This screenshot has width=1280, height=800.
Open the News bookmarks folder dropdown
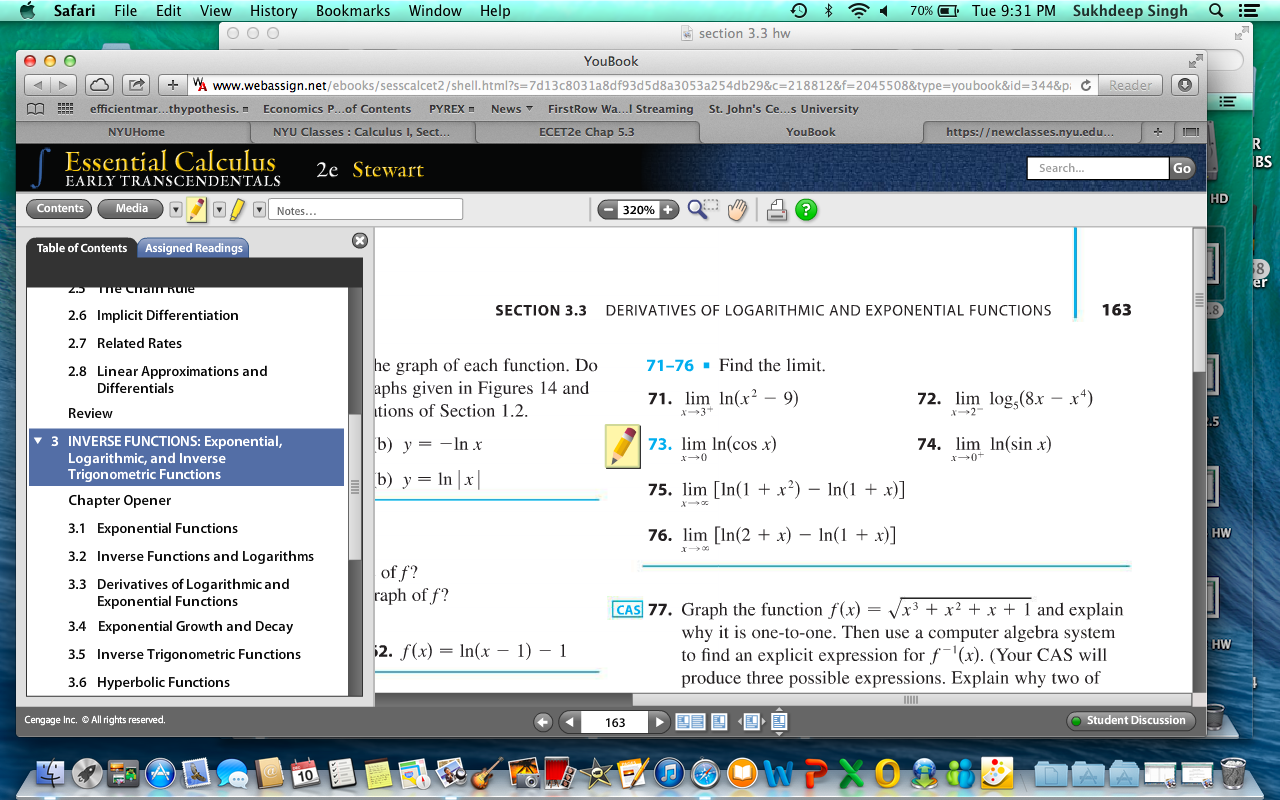click(511, 109)
